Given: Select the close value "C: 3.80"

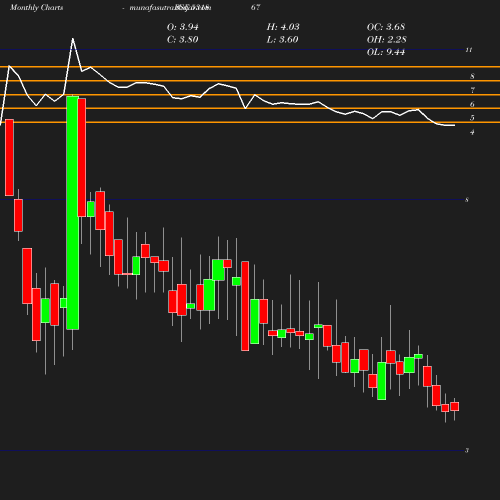Looking at the screenshot, I should coord(183,40).
